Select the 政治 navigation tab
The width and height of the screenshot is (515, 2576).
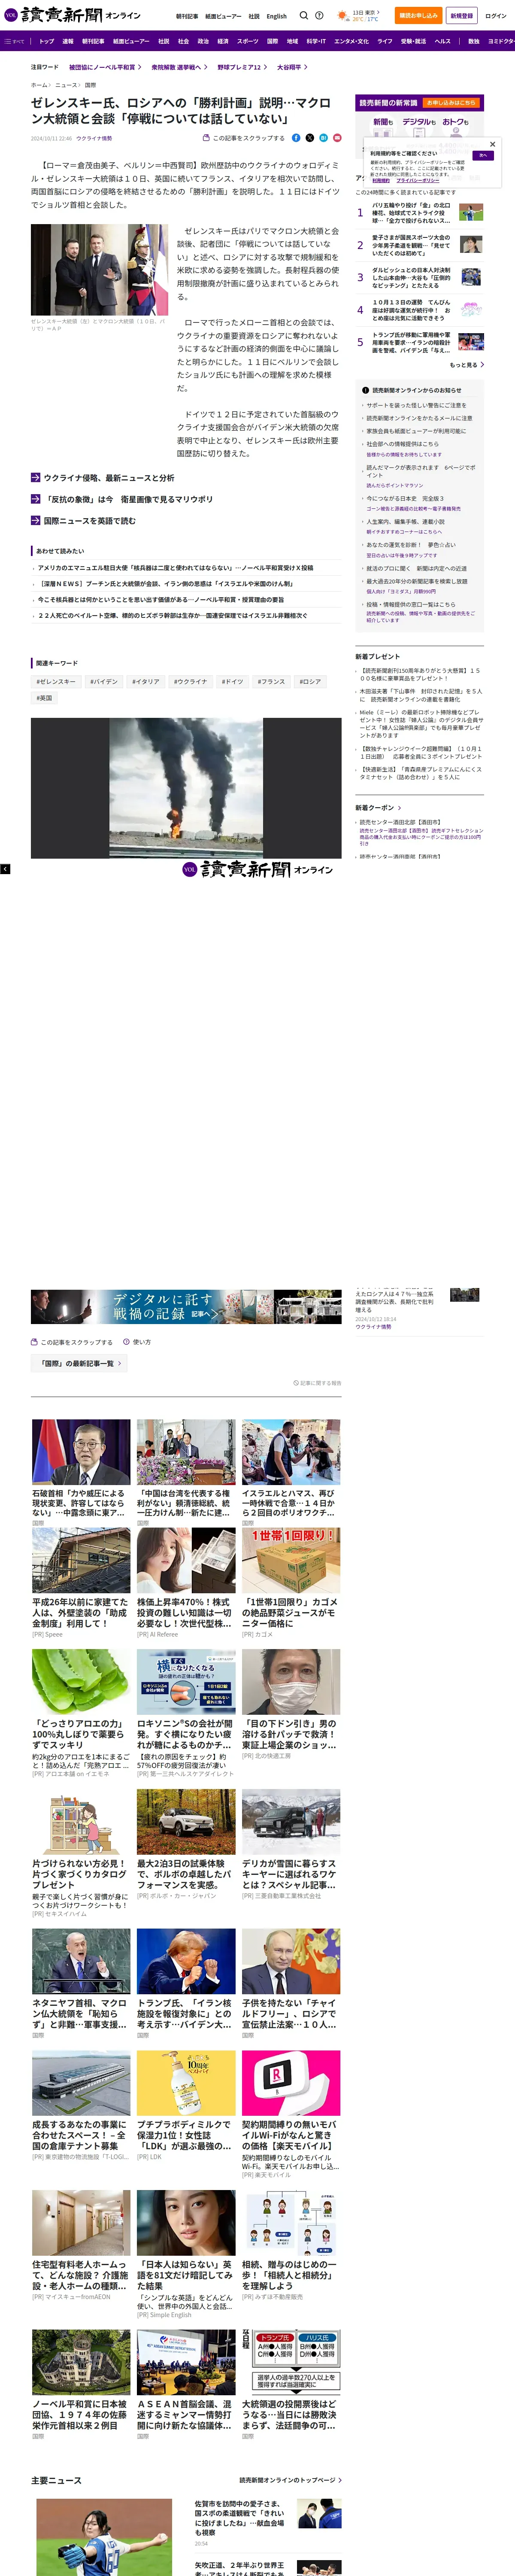pyautogui.click(x=203, y=41)
